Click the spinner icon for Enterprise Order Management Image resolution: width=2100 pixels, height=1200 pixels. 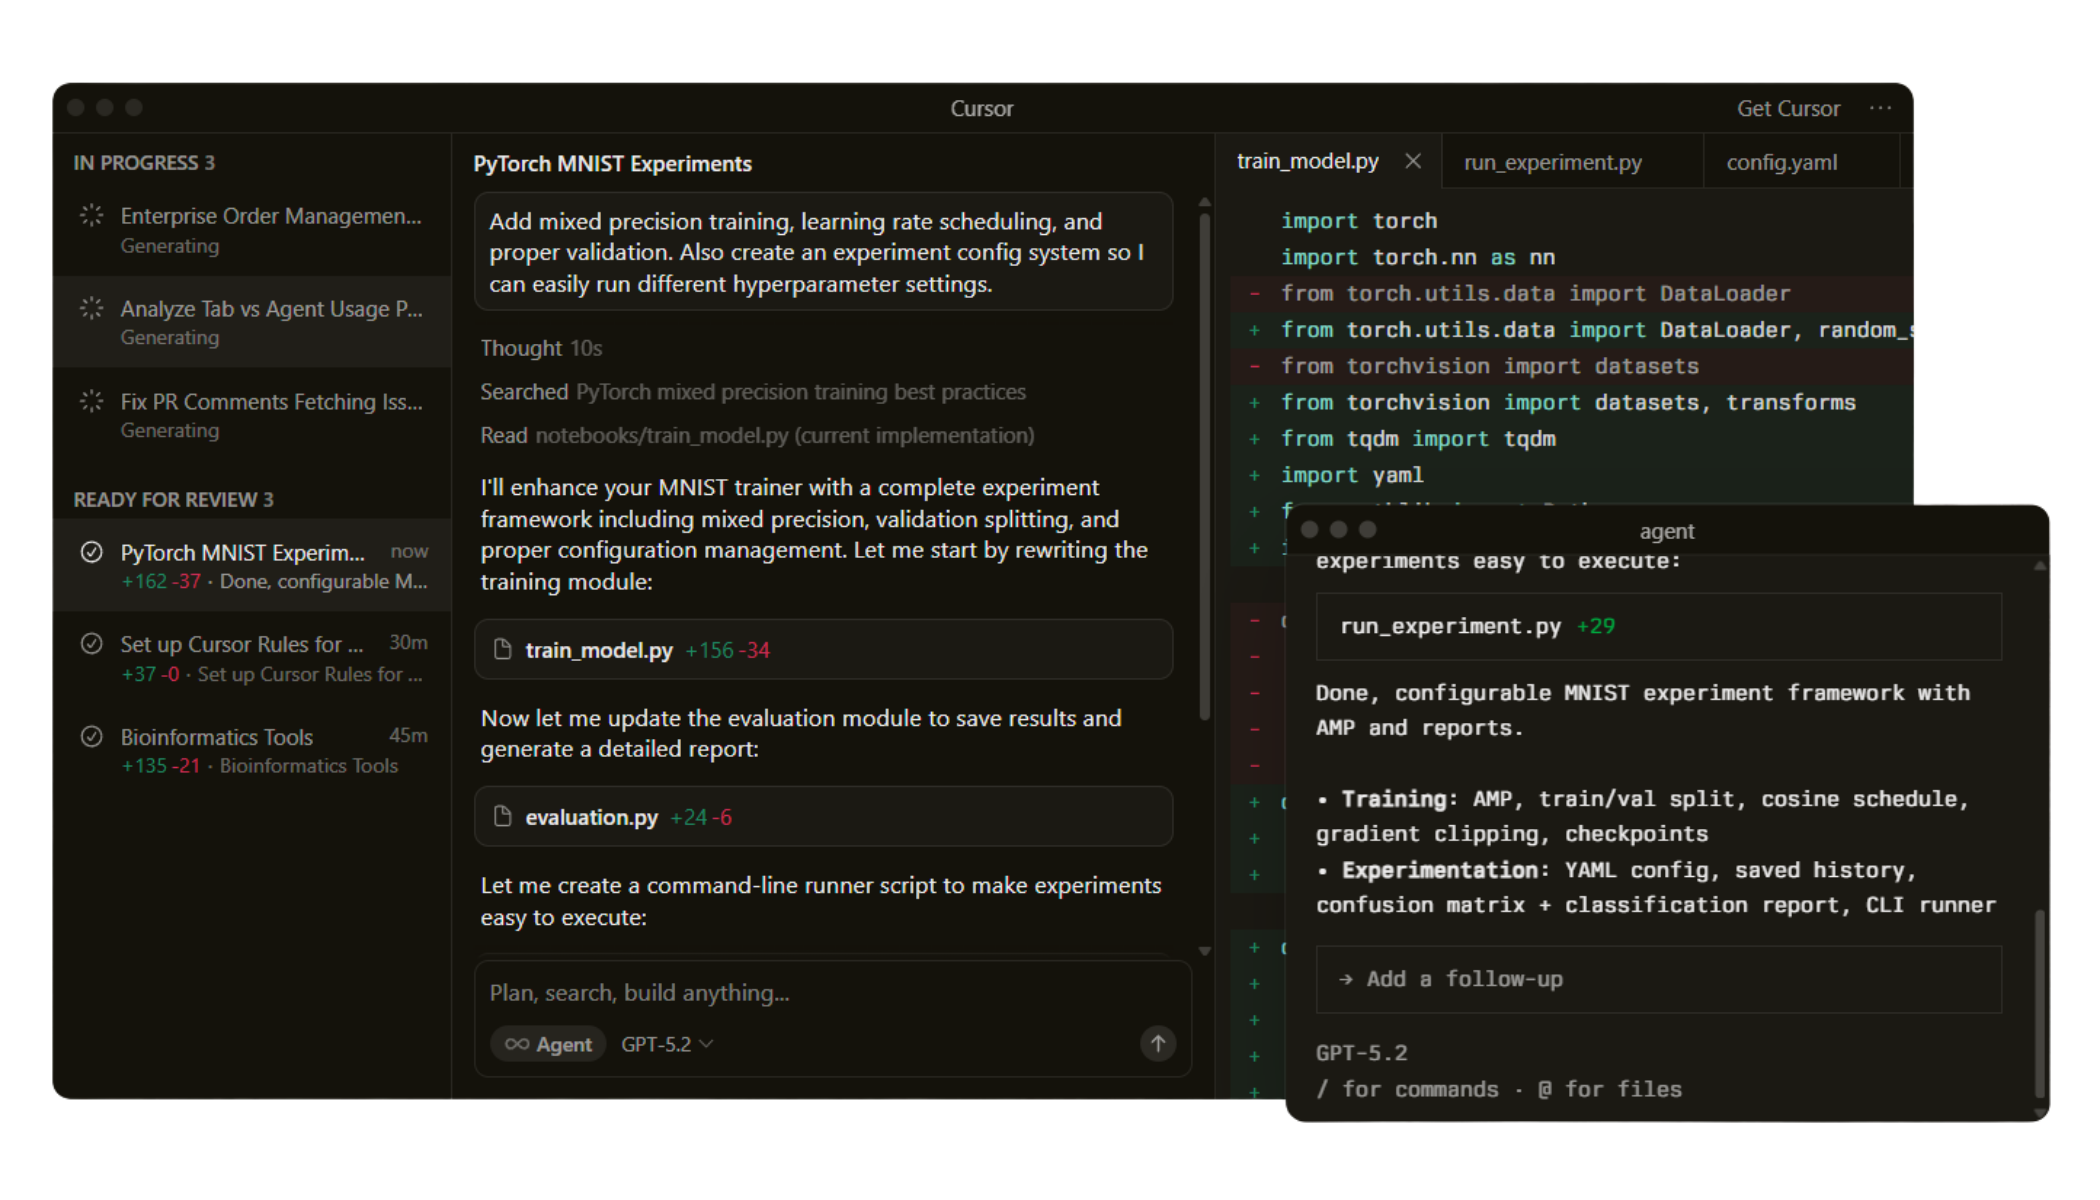91,215
